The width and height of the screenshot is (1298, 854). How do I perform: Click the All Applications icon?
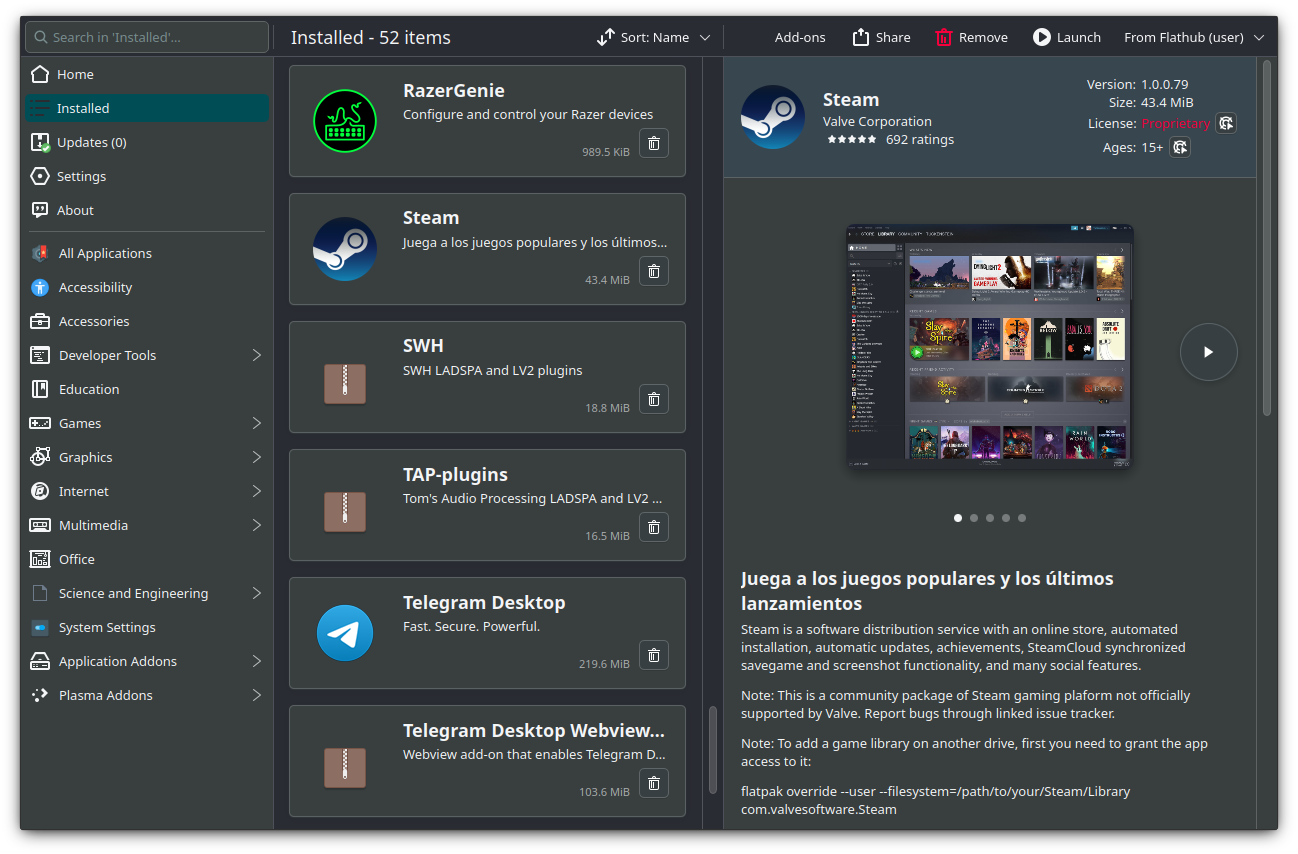(40, 253)
